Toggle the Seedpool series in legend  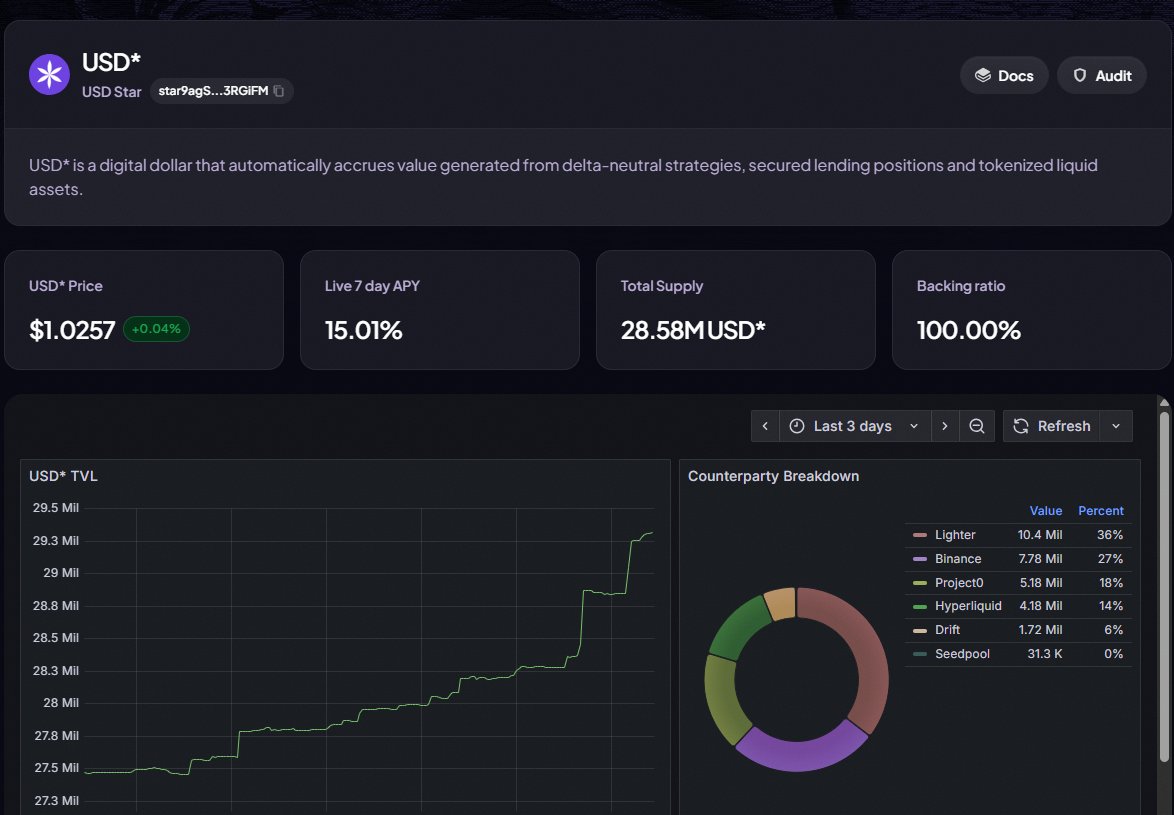coord(962,653)
